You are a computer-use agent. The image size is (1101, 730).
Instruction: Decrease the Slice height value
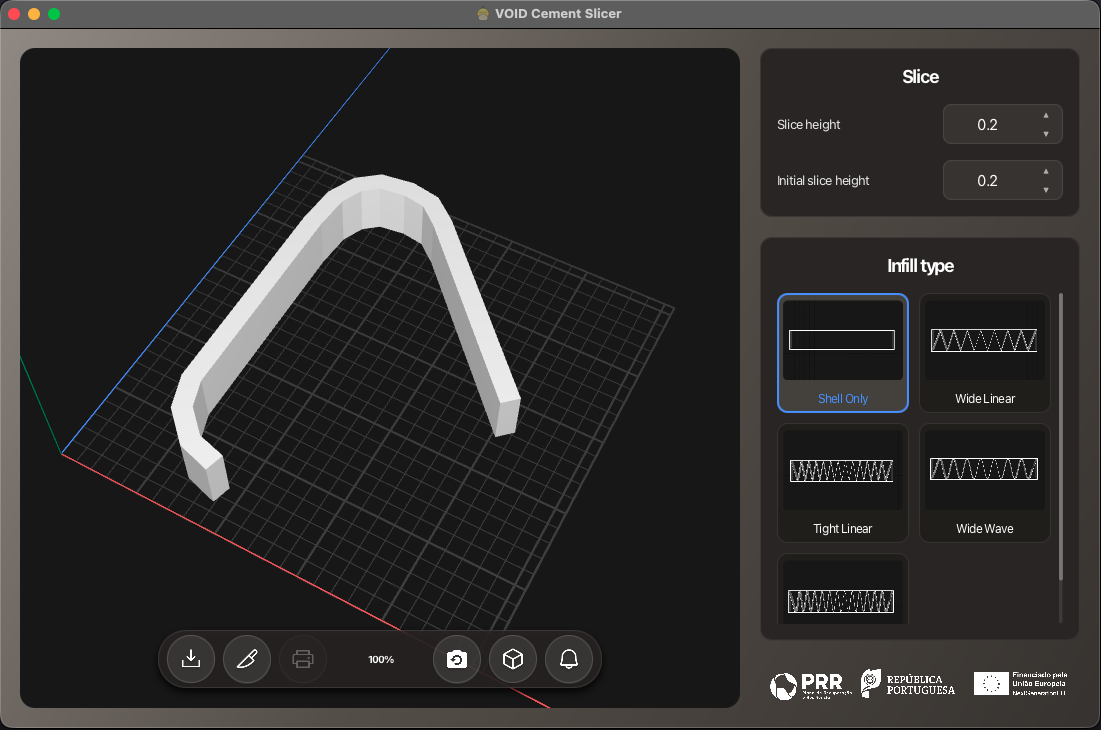coord(1046,133)
